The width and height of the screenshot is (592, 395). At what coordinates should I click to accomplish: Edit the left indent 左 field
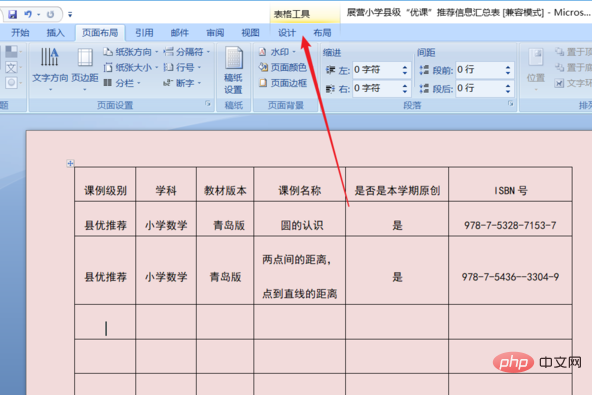point(376,70)
